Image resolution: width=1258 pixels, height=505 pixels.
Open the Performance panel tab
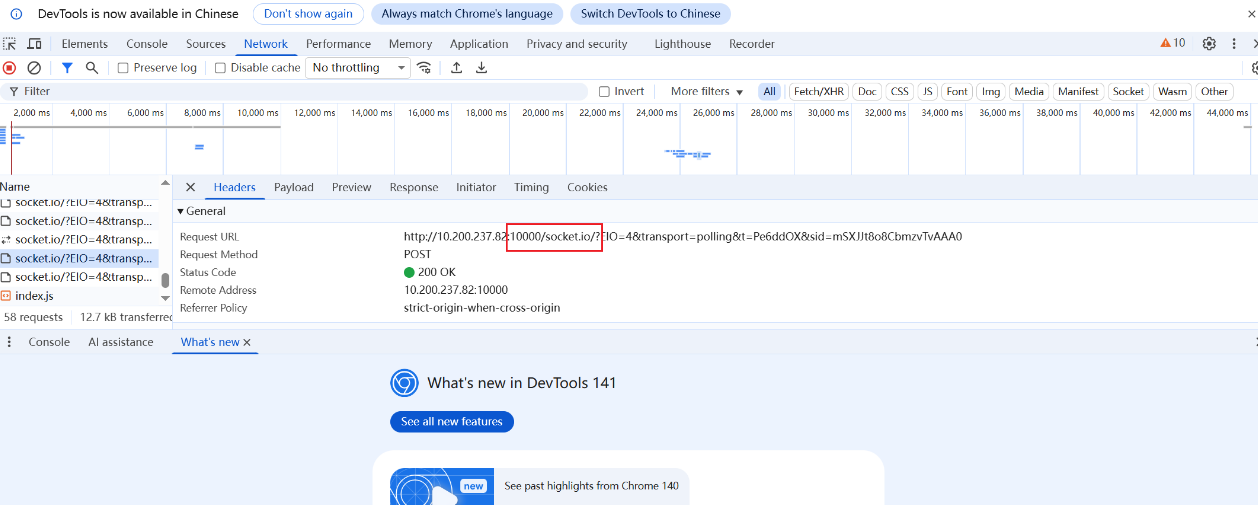(338, 44)
